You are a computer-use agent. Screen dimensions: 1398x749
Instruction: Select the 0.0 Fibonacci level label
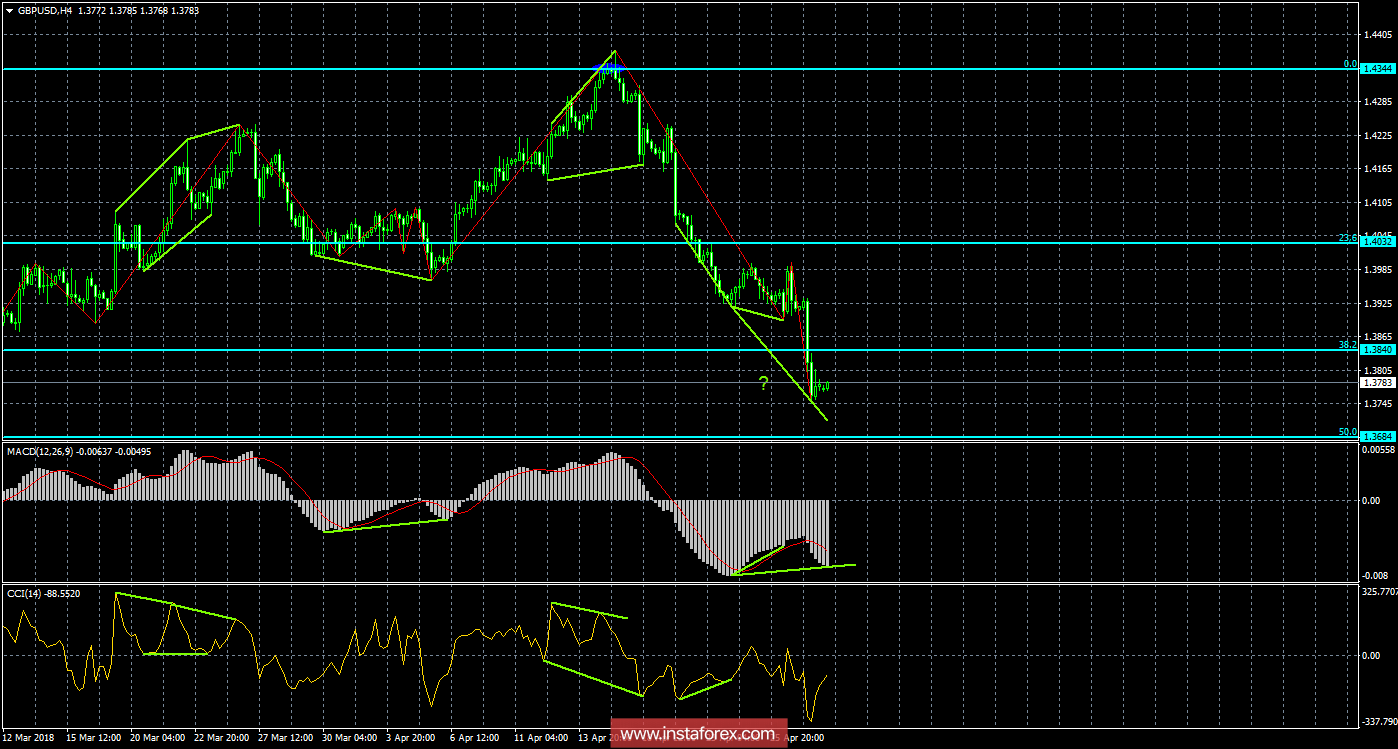click(x=1349, y=64)
